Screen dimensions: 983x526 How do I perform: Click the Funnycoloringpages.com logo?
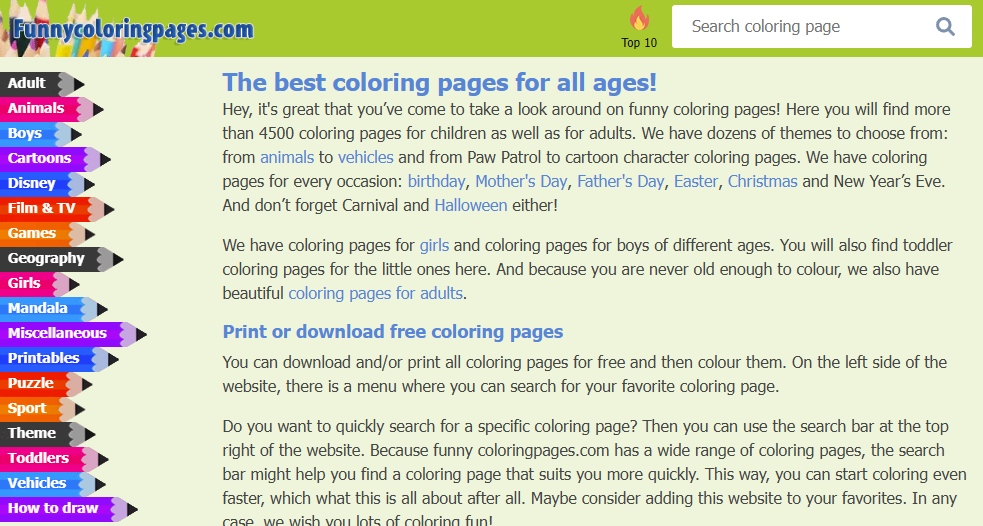click(132, 29)
